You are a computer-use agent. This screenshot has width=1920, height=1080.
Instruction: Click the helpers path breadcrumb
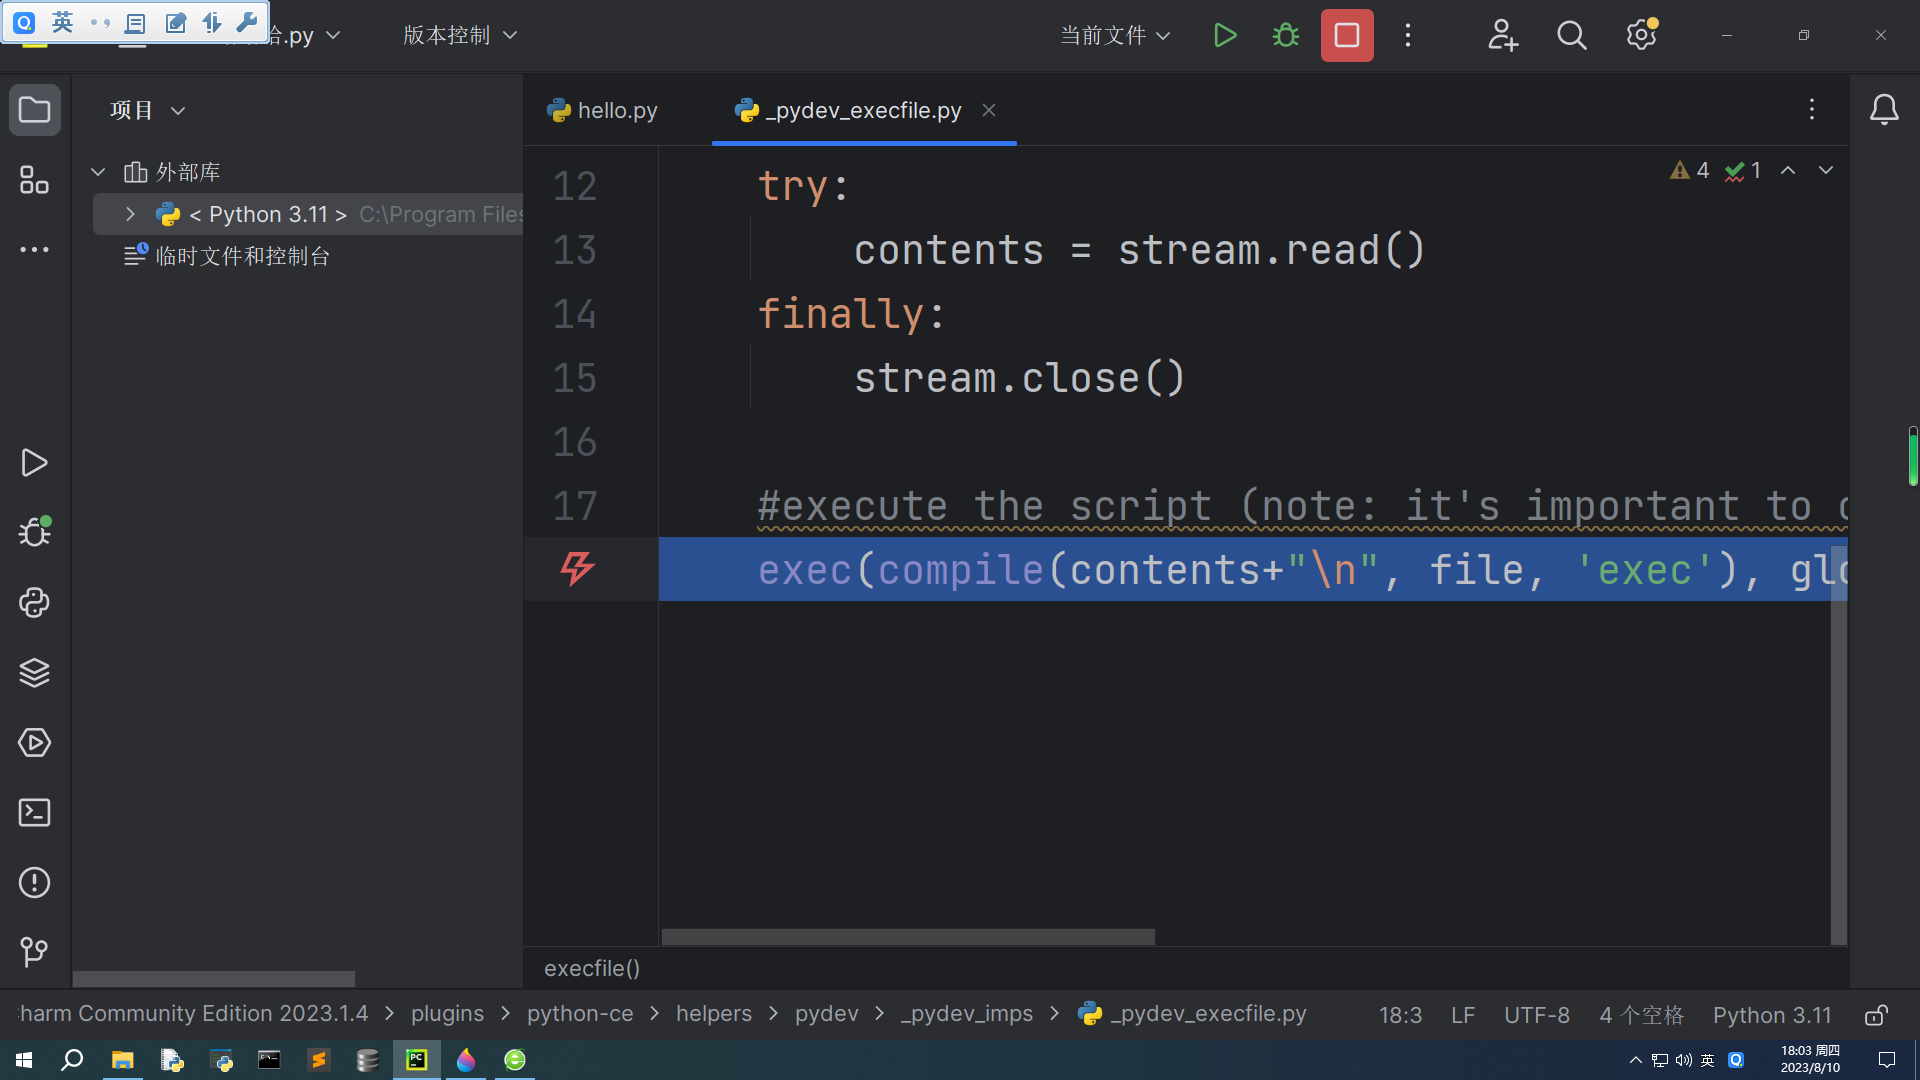click(714, 1014)
